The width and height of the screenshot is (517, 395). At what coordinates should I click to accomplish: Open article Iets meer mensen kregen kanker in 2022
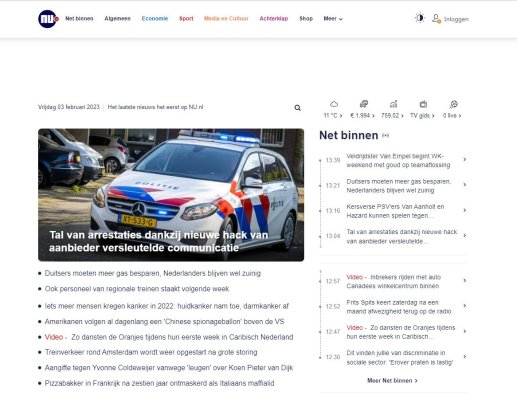167,306
